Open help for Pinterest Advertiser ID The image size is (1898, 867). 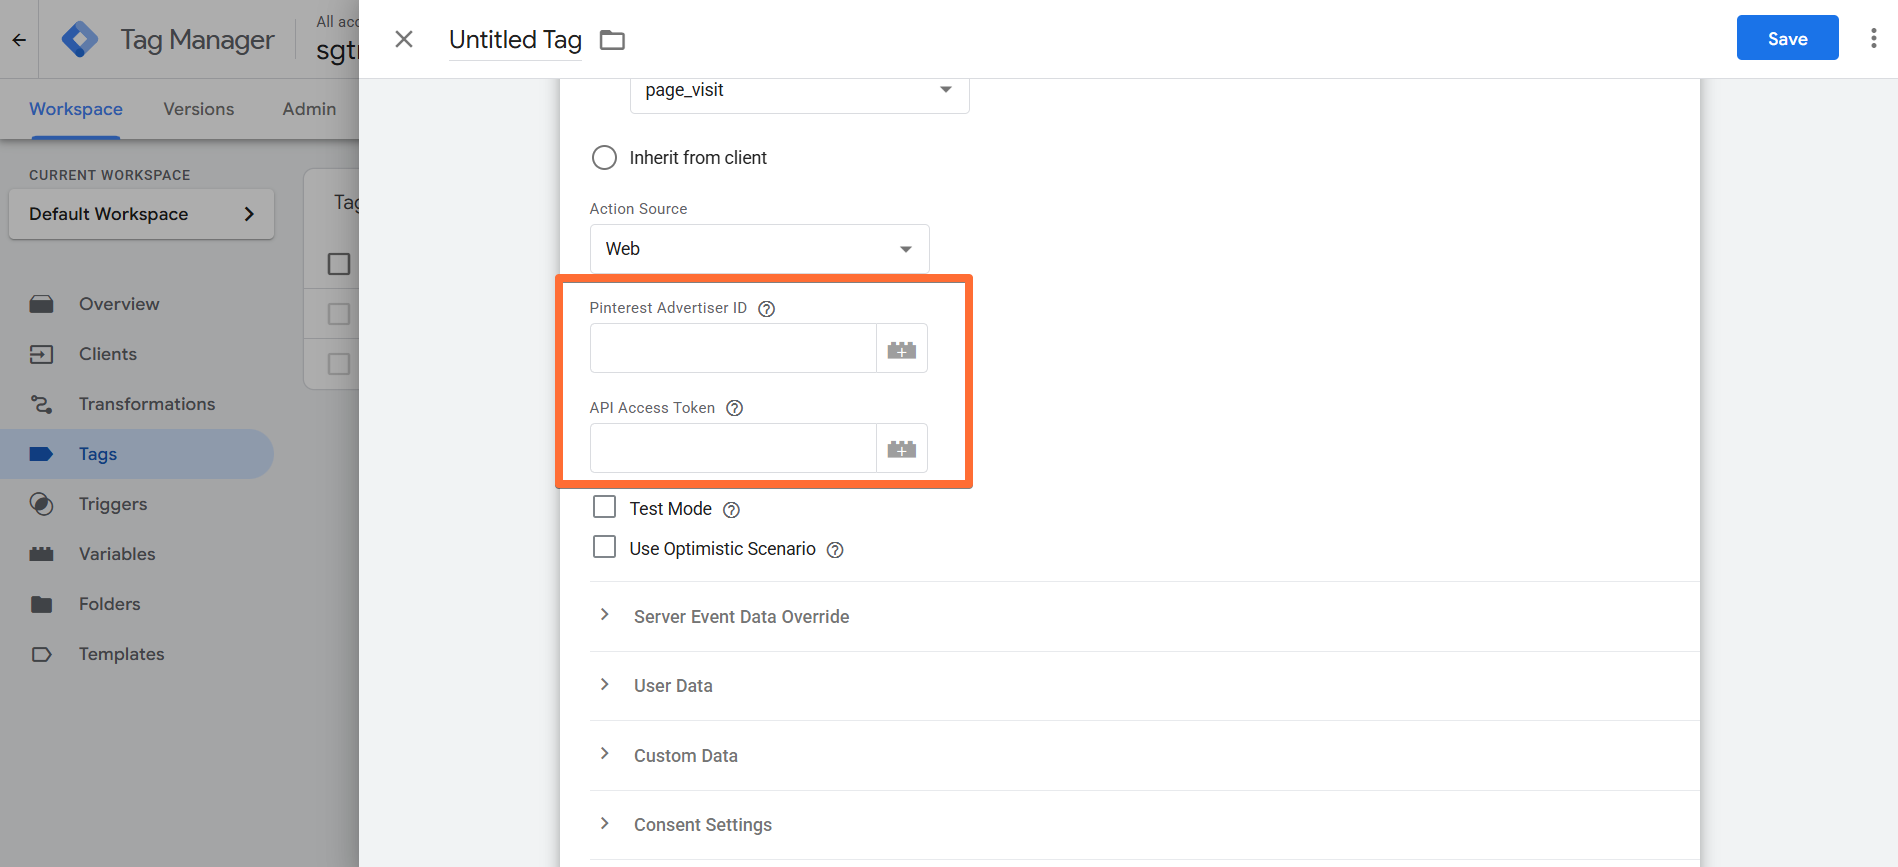click(x=767, y=309)
